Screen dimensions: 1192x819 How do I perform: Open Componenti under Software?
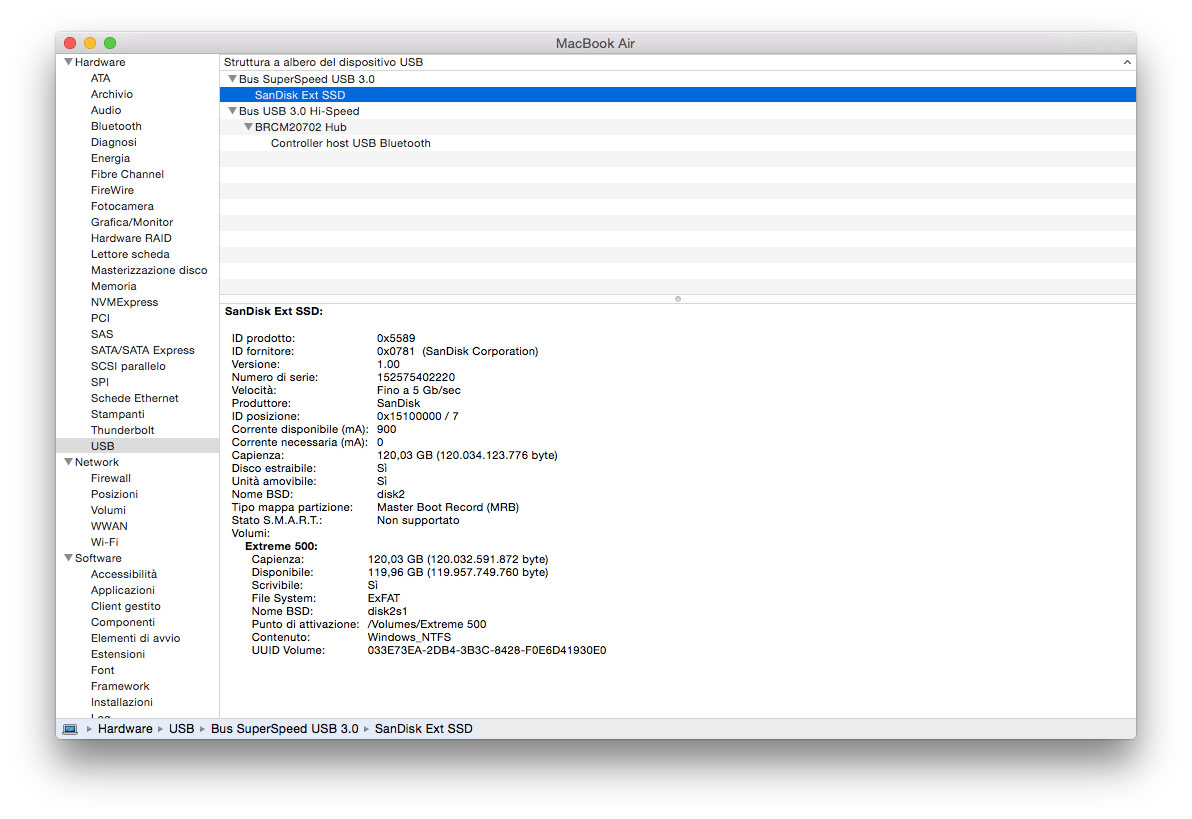[122, 621]
